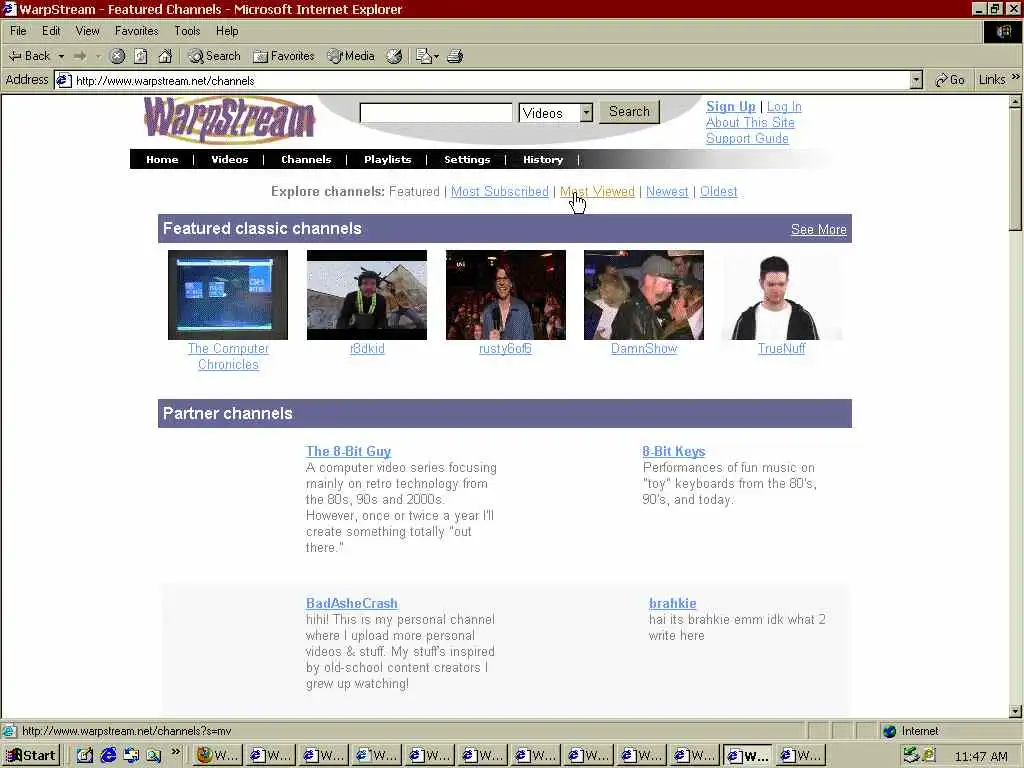Click the Mail toolbar icon

click(x=423, y=56)
